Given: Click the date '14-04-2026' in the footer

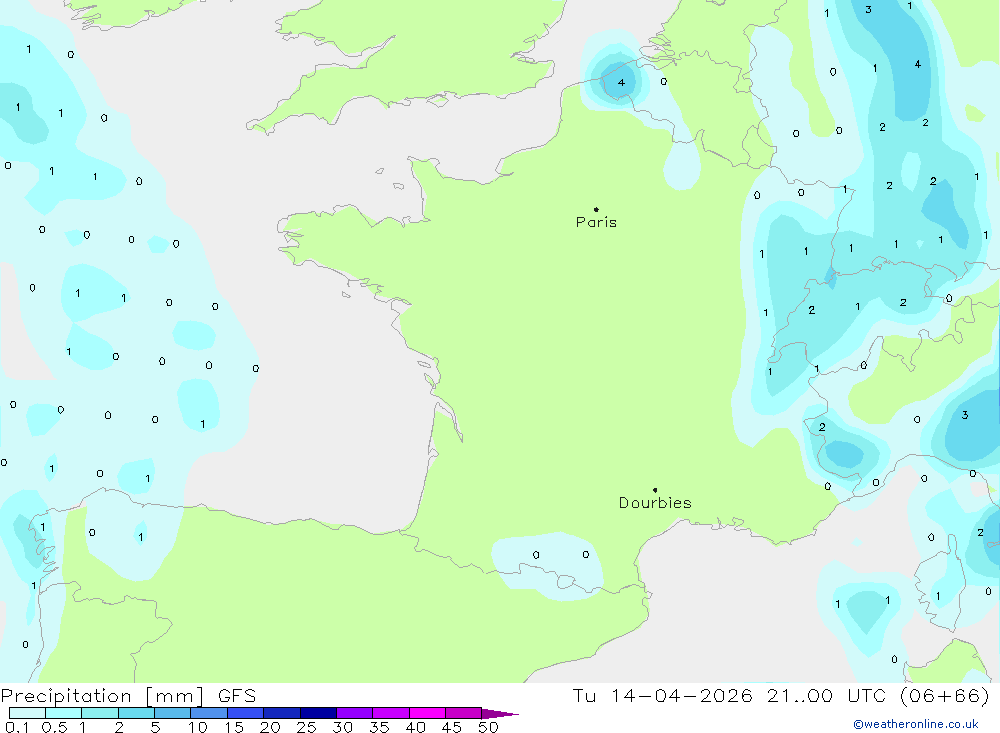Looking at the screenshot, I should point(681,696).
